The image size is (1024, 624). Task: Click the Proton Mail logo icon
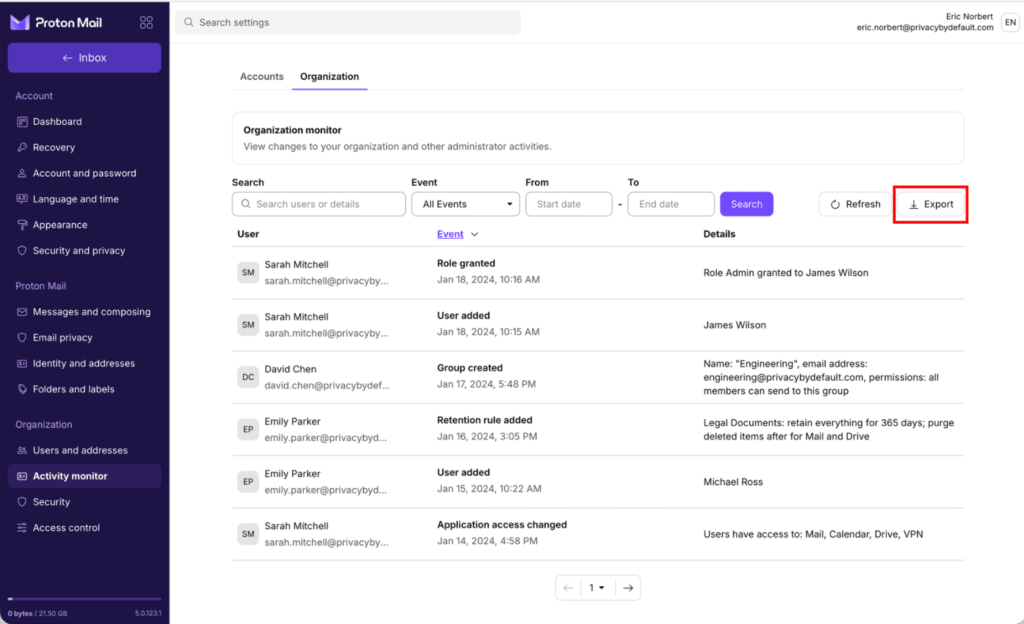[20, 22]
